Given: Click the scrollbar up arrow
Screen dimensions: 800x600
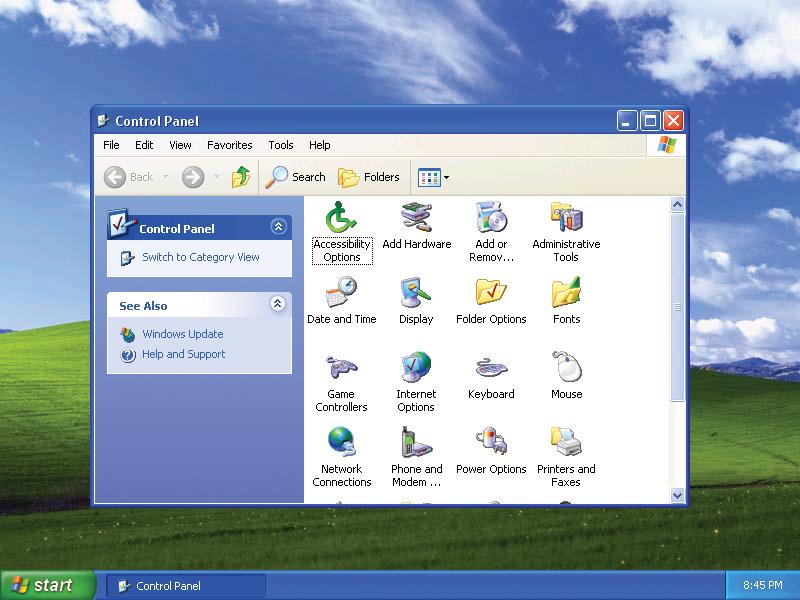Looking at the screenshot, I should pos(677,205).
